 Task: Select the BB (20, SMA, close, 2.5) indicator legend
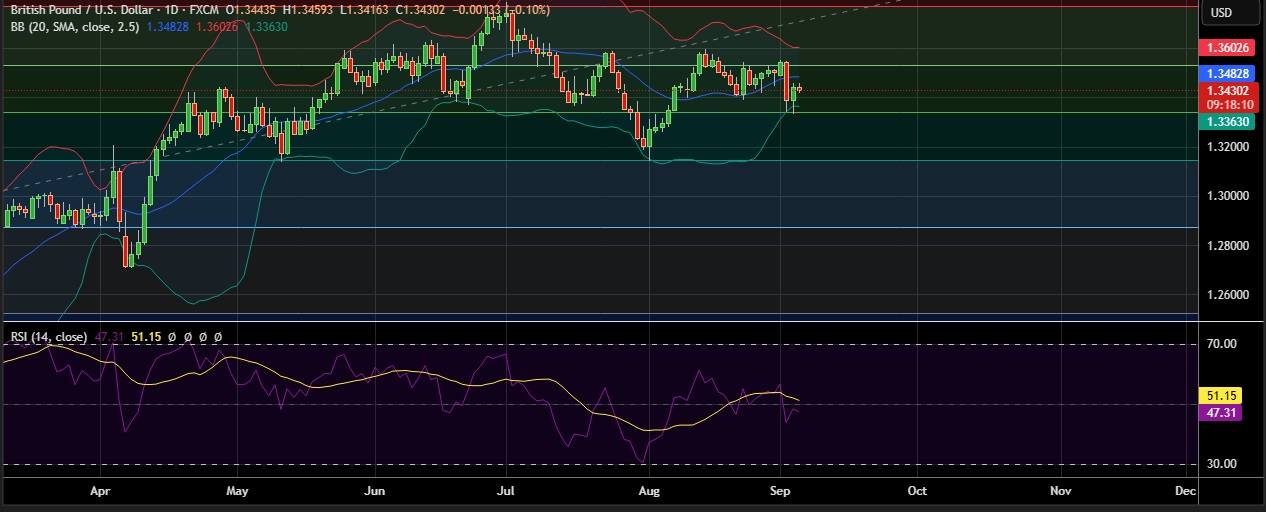click(75, 27)
